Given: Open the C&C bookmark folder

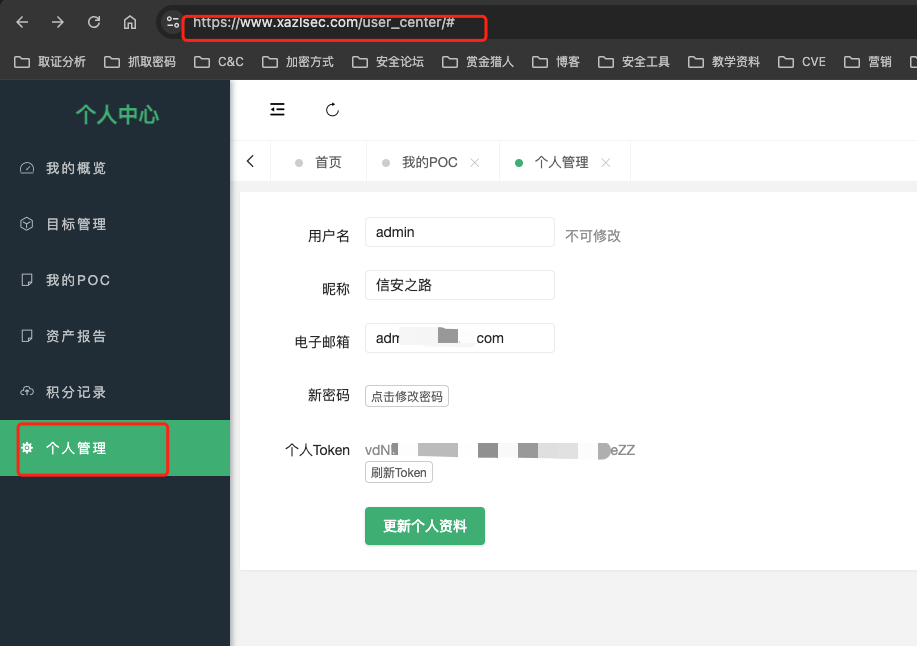Looking at the screenshot, I should coord(219,62).
